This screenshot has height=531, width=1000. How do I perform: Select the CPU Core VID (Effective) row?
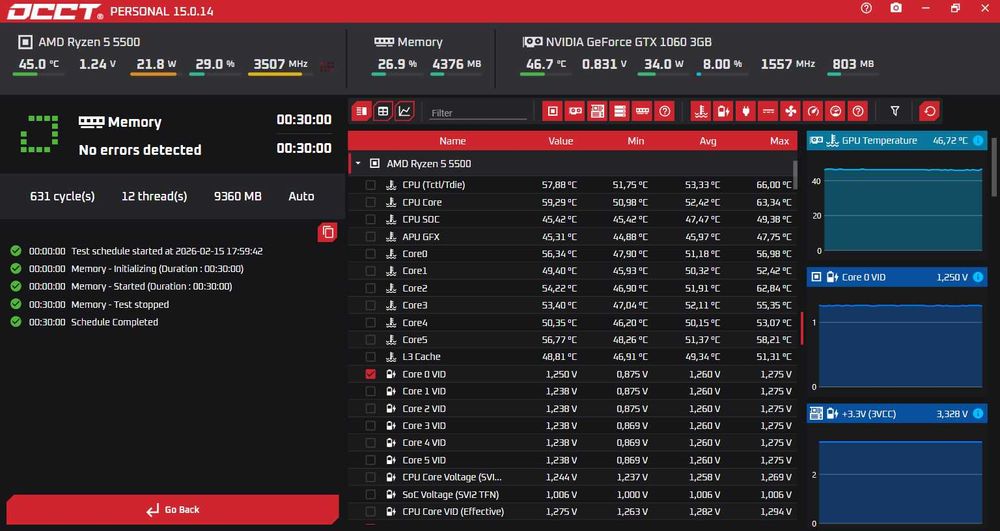coord(572,512)
